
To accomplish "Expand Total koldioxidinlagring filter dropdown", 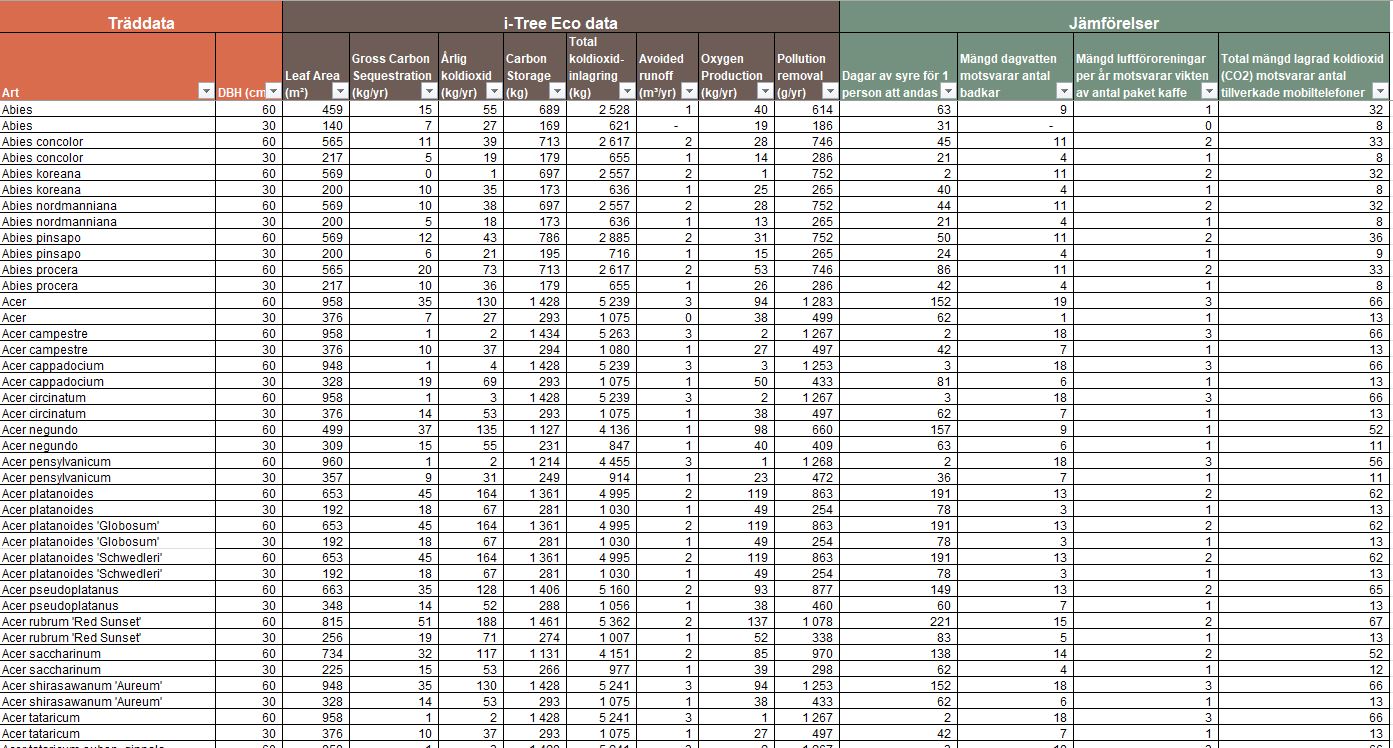I will [626, 92].
